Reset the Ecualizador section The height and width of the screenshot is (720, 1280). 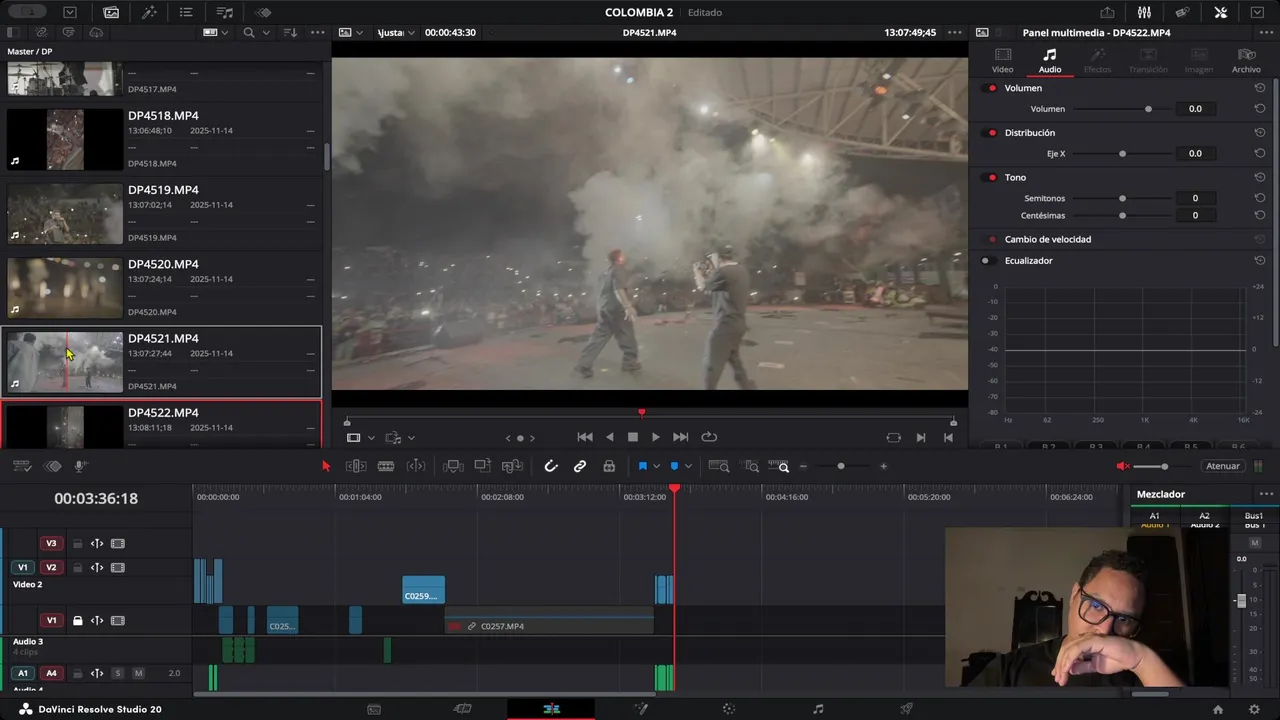1260,261
